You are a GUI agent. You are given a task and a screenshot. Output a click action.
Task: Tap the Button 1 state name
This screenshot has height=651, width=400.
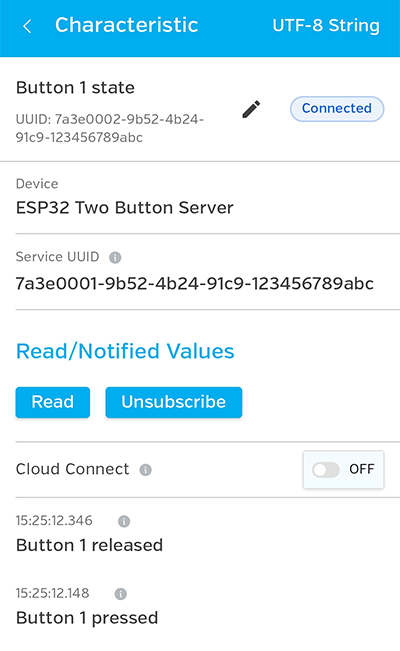tap(75, 88)
